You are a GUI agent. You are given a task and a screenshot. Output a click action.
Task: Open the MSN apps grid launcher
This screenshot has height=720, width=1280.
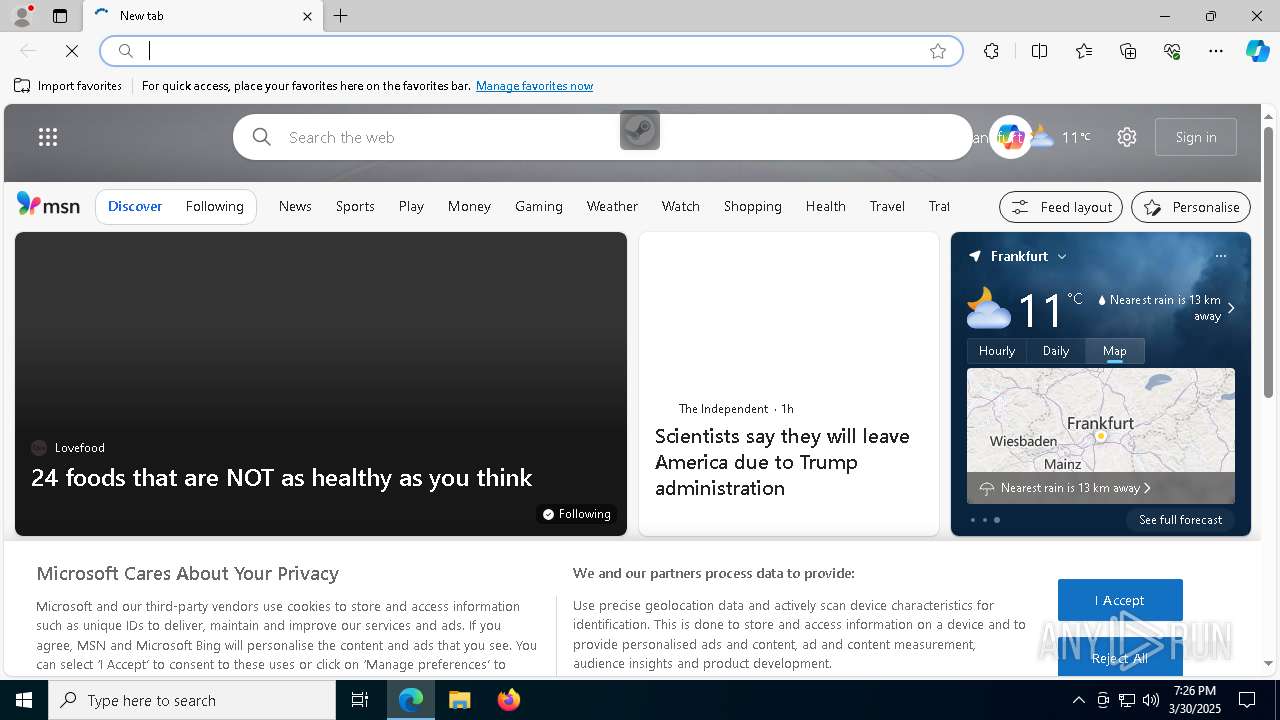pos(48,137)
